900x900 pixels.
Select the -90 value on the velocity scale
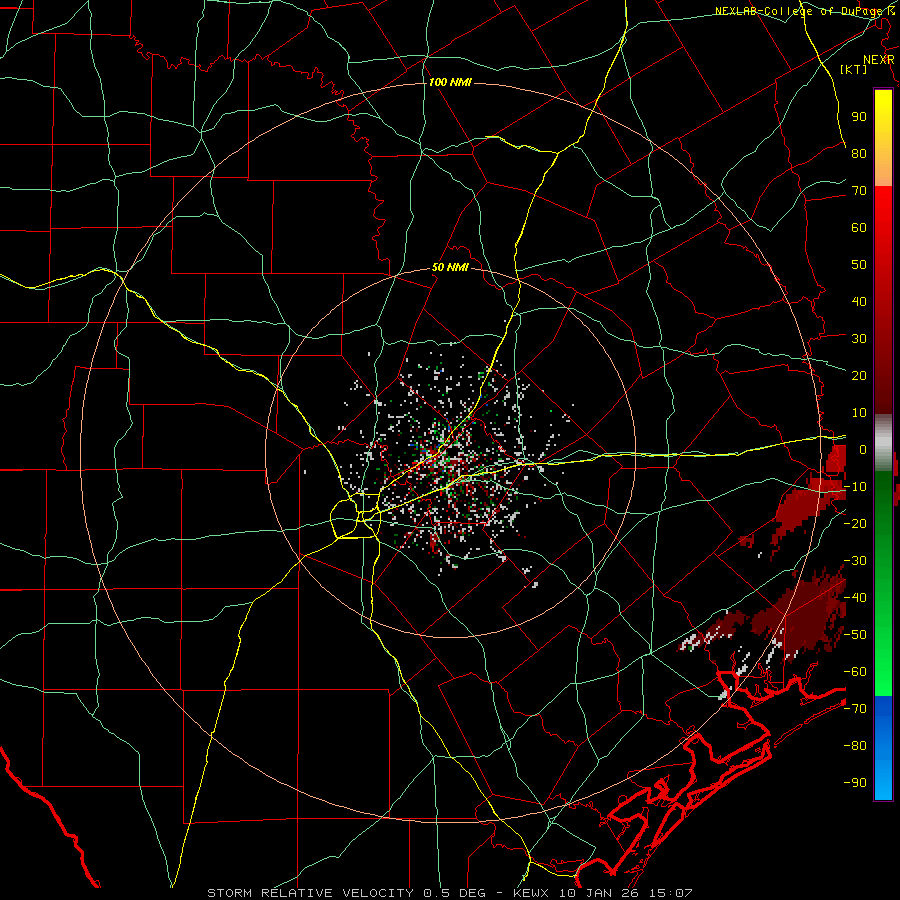pyautogui.click(x=855, y=783)
